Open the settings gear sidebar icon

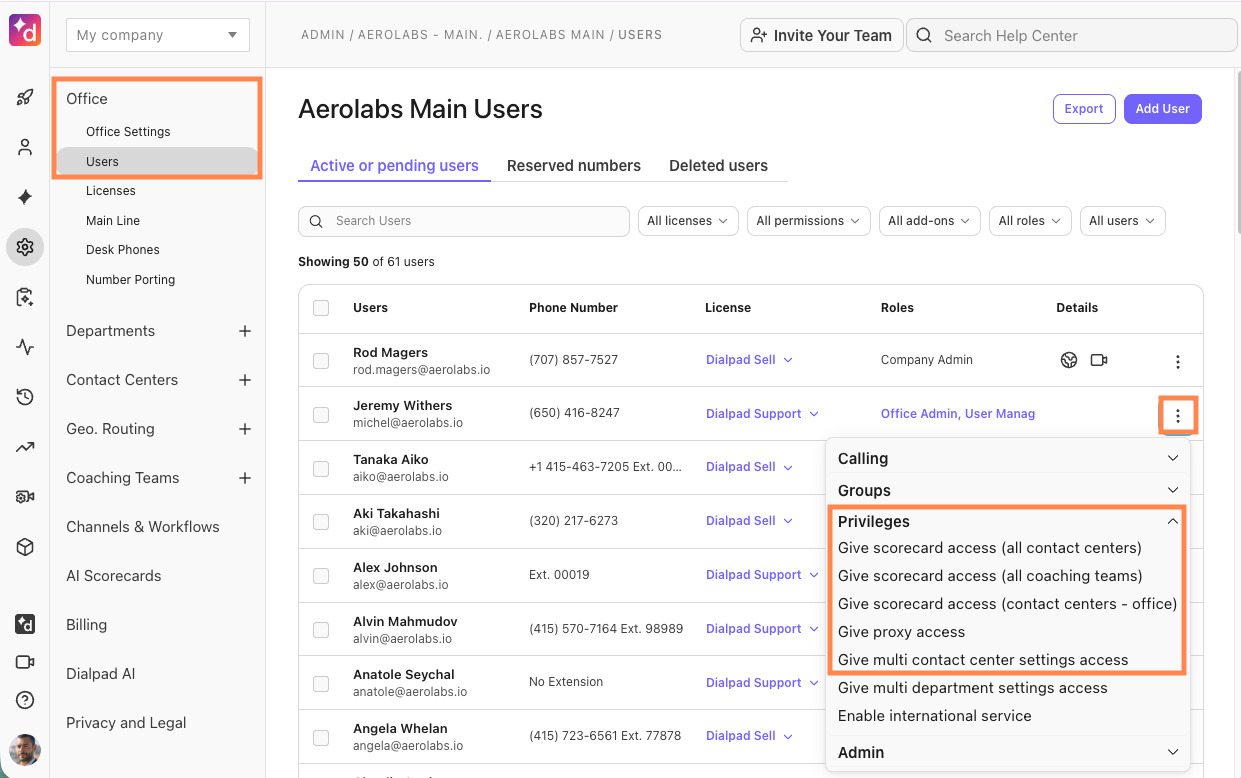coord(25,247)
